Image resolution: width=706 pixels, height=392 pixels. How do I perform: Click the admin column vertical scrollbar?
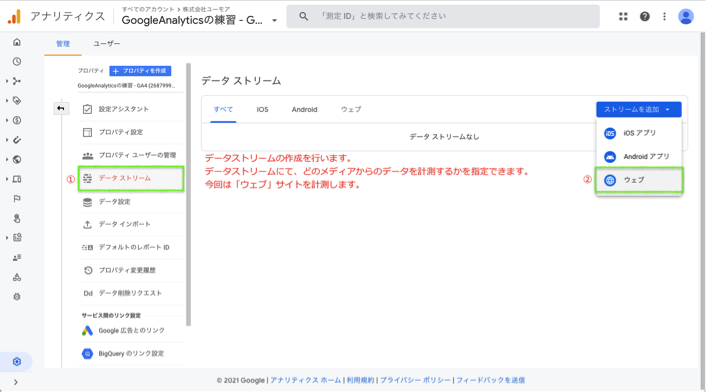click(x=188, y=194)
